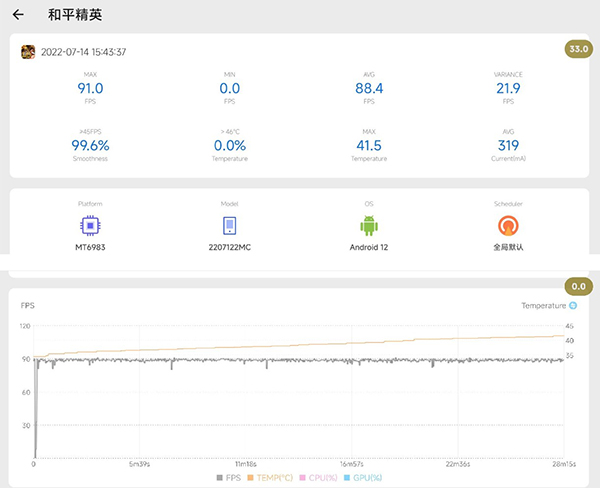This screenshot has height=488, width=600.
Task: Click the 41.5 MAX Temperature value
Action: click(369, 145)
